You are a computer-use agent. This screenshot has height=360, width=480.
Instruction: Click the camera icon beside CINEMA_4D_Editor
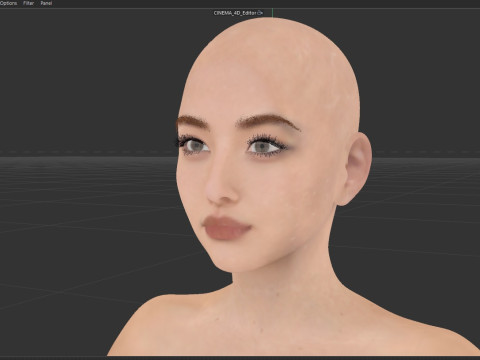coord(260,13)
